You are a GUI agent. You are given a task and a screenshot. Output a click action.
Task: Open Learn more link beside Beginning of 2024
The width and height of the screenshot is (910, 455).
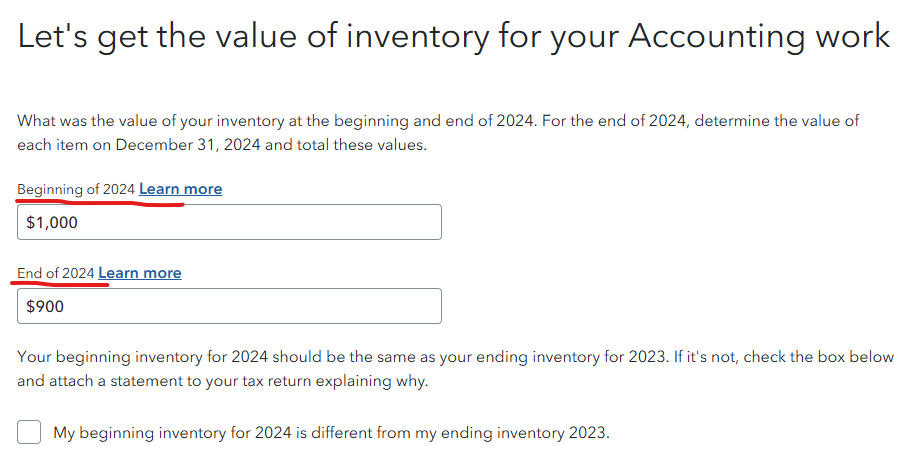pyautogui.click(x=180, y=189)
